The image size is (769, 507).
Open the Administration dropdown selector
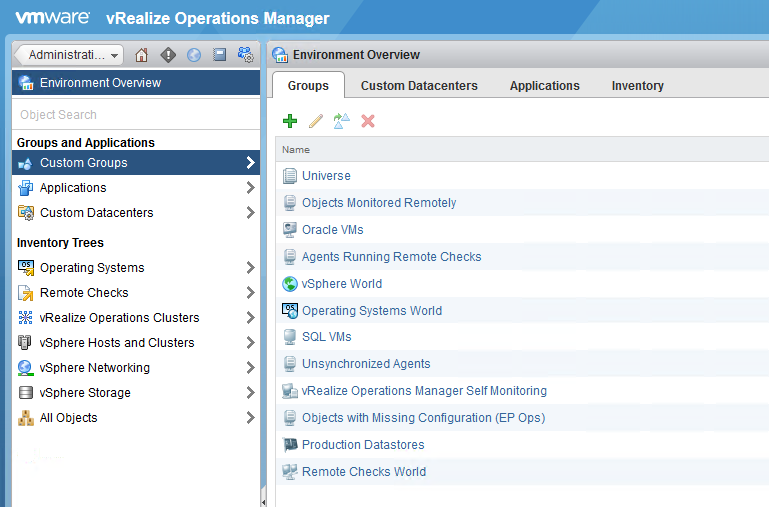coord(69,55)
